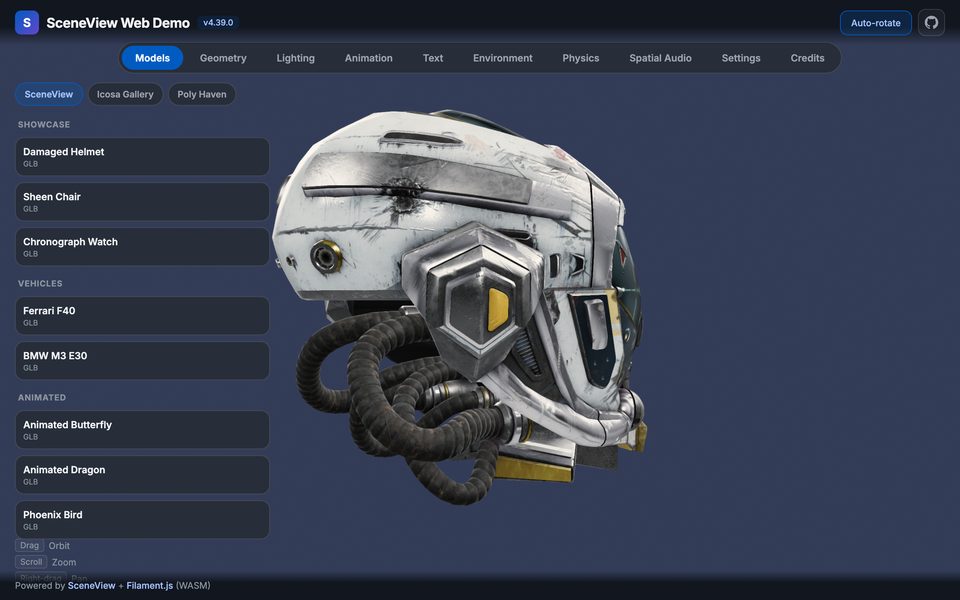Image resolution: width=960 pixels, height=600 pixels.
Task: Click the VEHICLES section heading
Action: [40, 283]
